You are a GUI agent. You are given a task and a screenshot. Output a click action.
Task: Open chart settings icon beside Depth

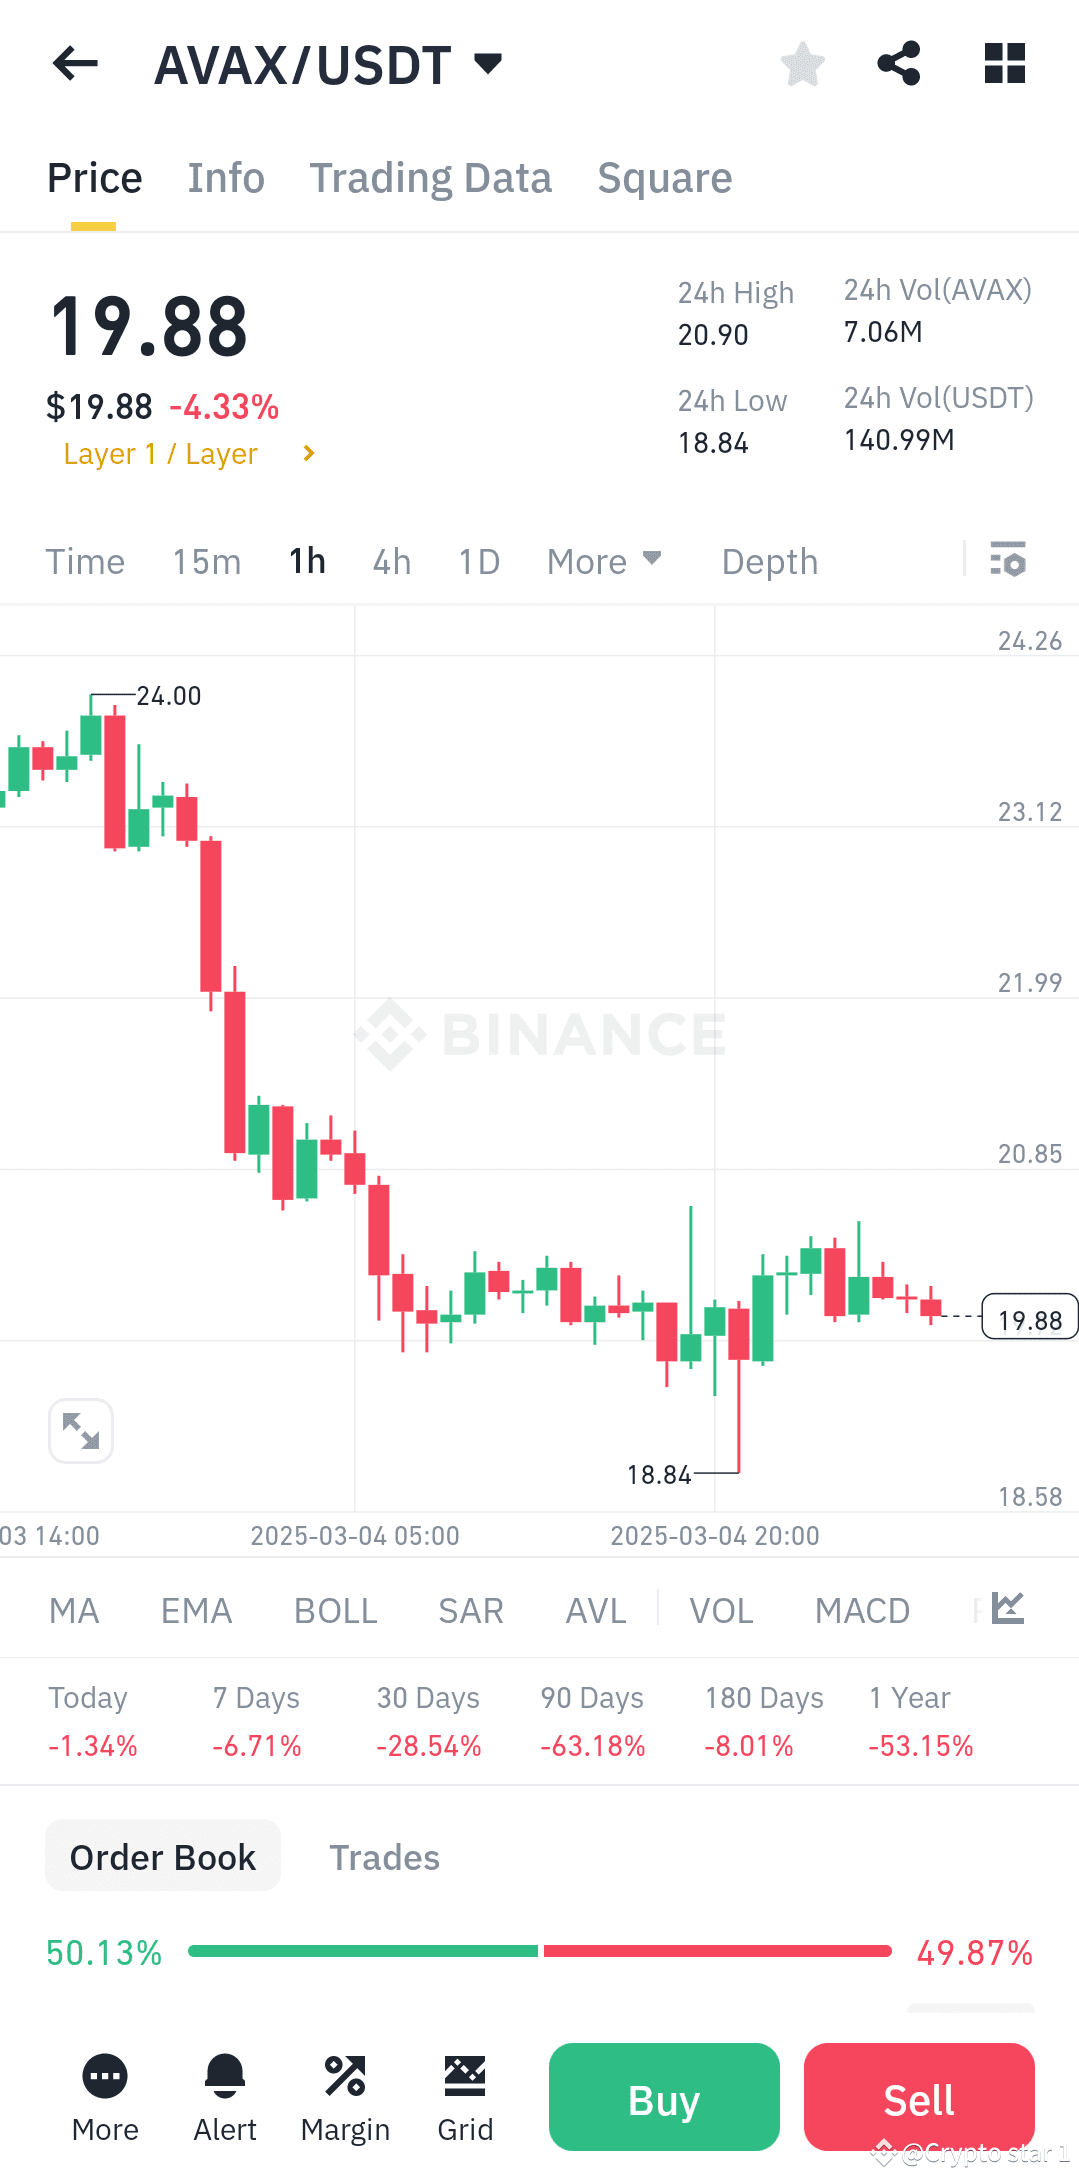(1008, 561)
